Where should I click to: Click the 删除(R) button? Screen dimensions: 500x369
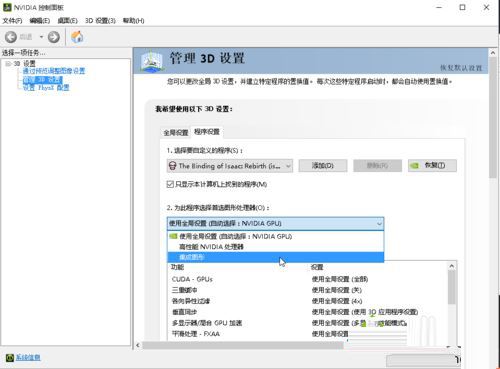tap(377, 165)
